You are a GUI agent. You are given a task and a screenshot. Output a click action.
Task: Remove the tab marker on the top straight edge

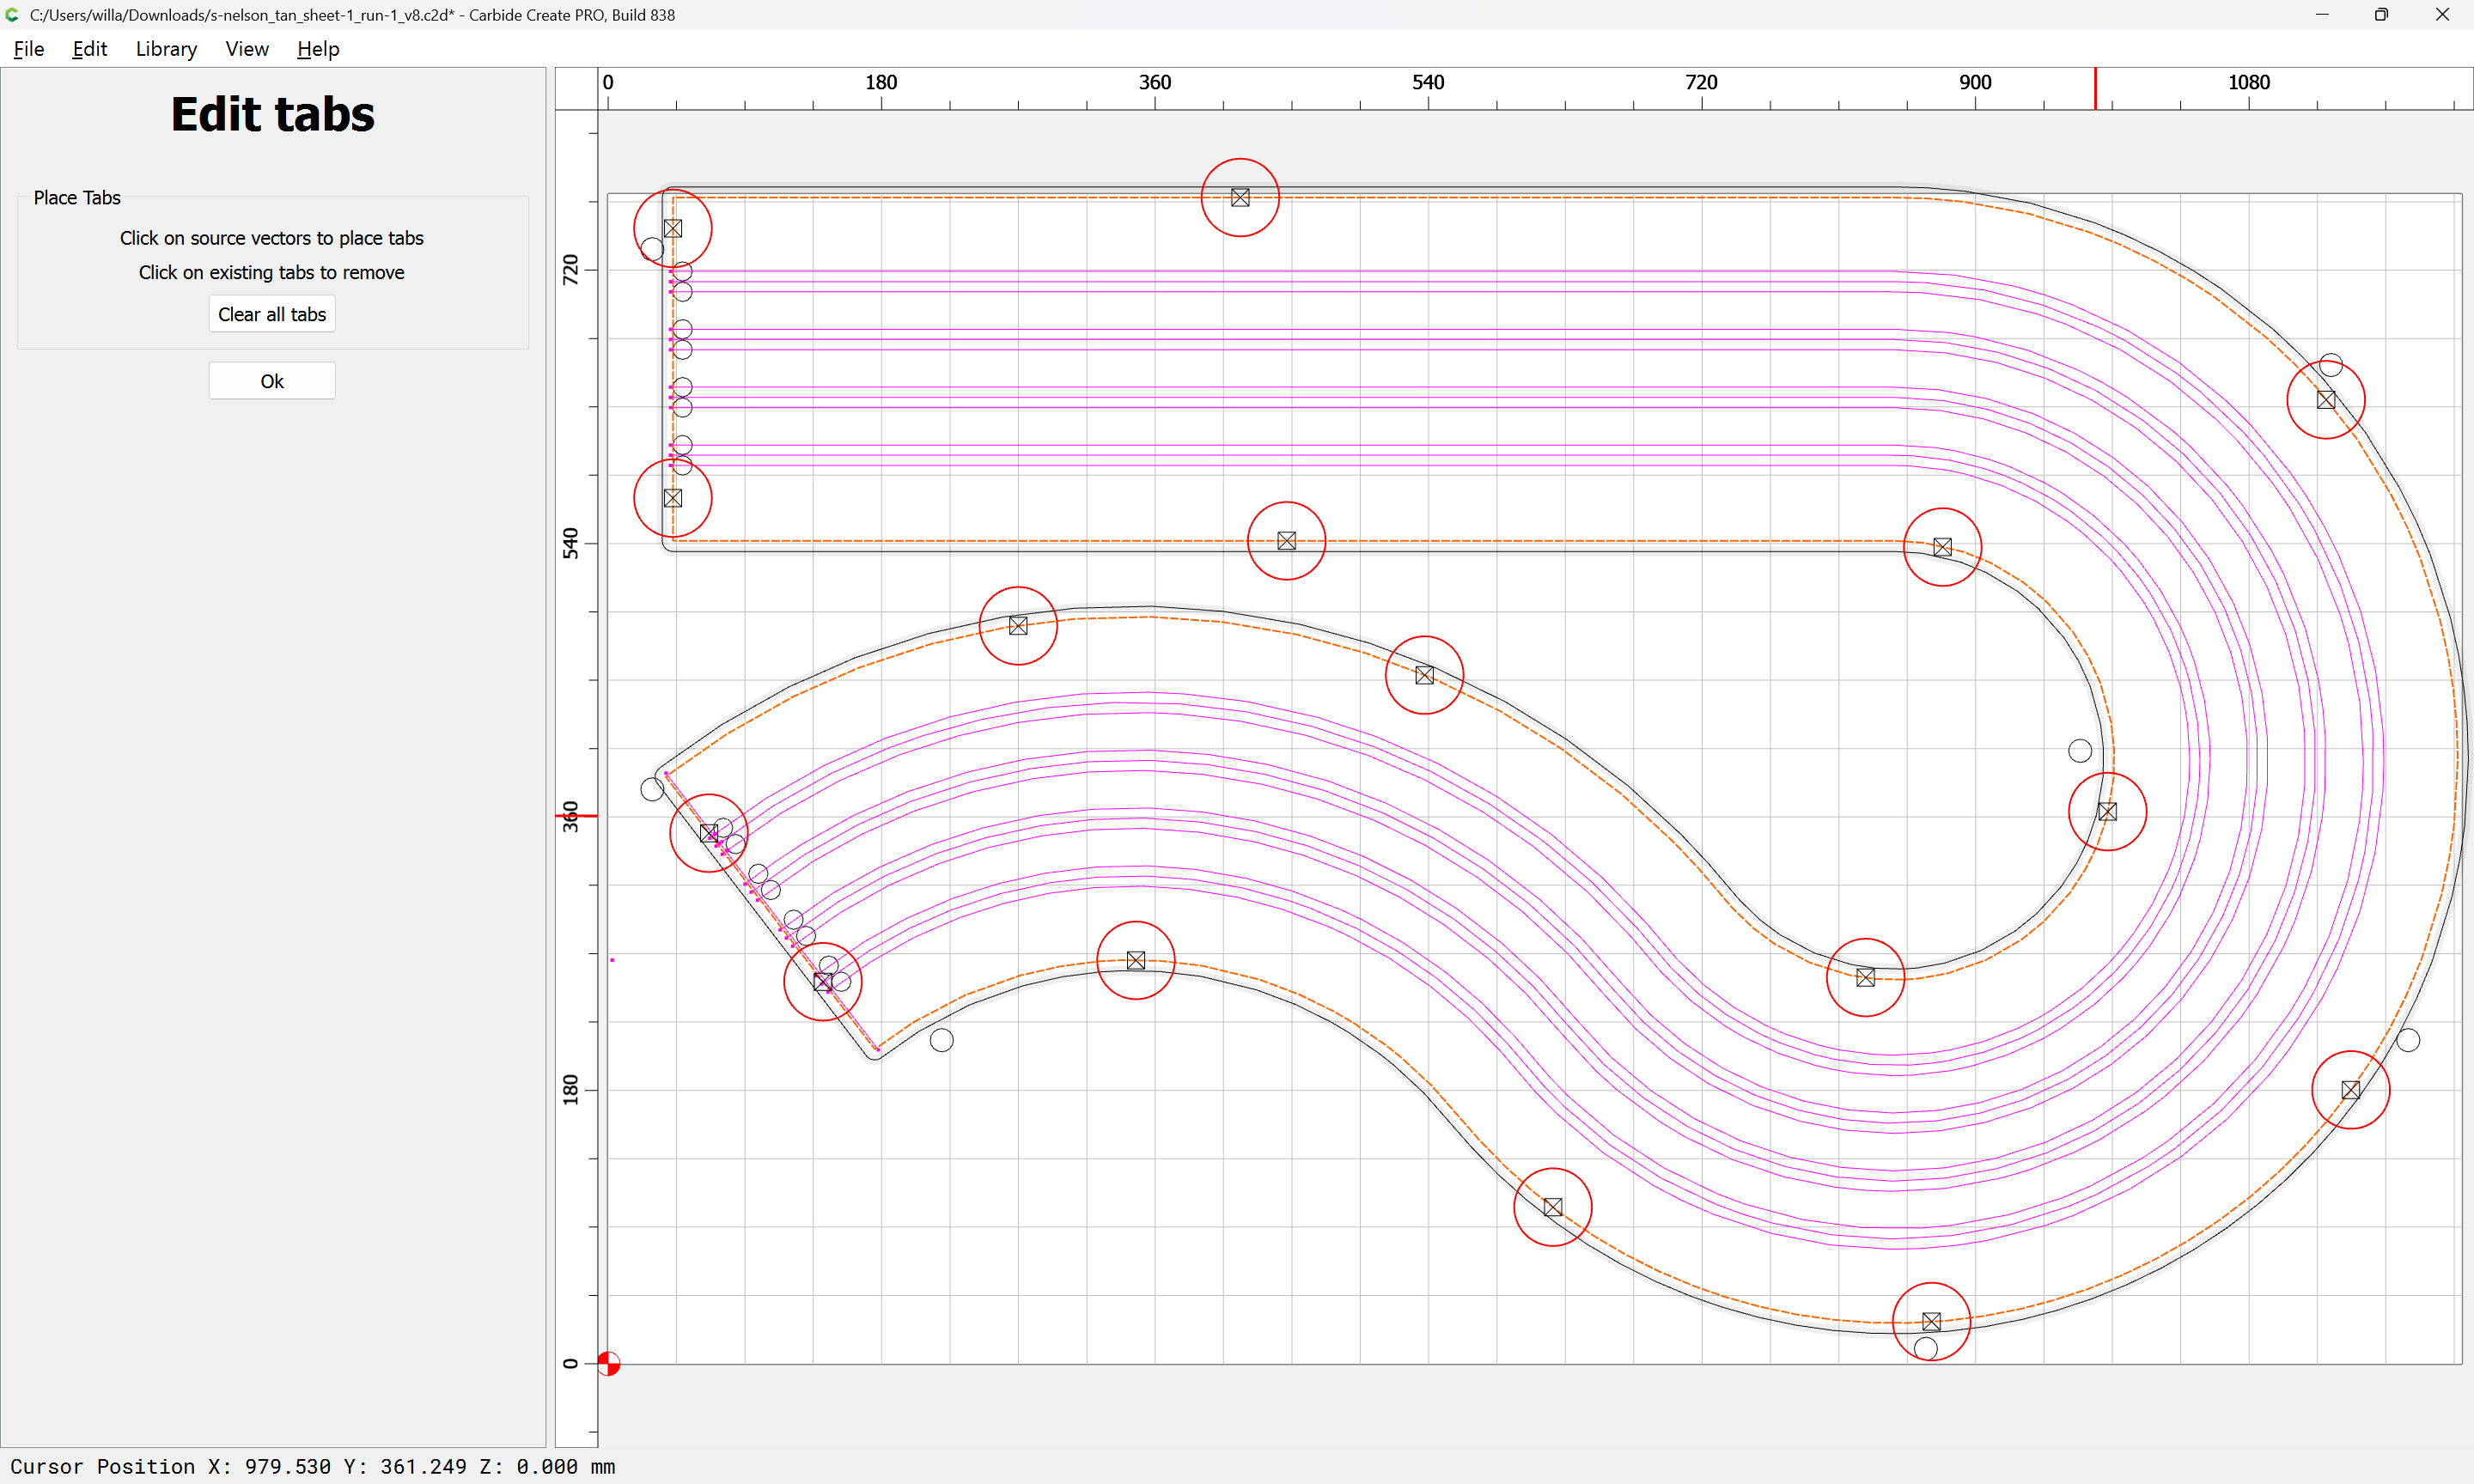pos(1240,198)
